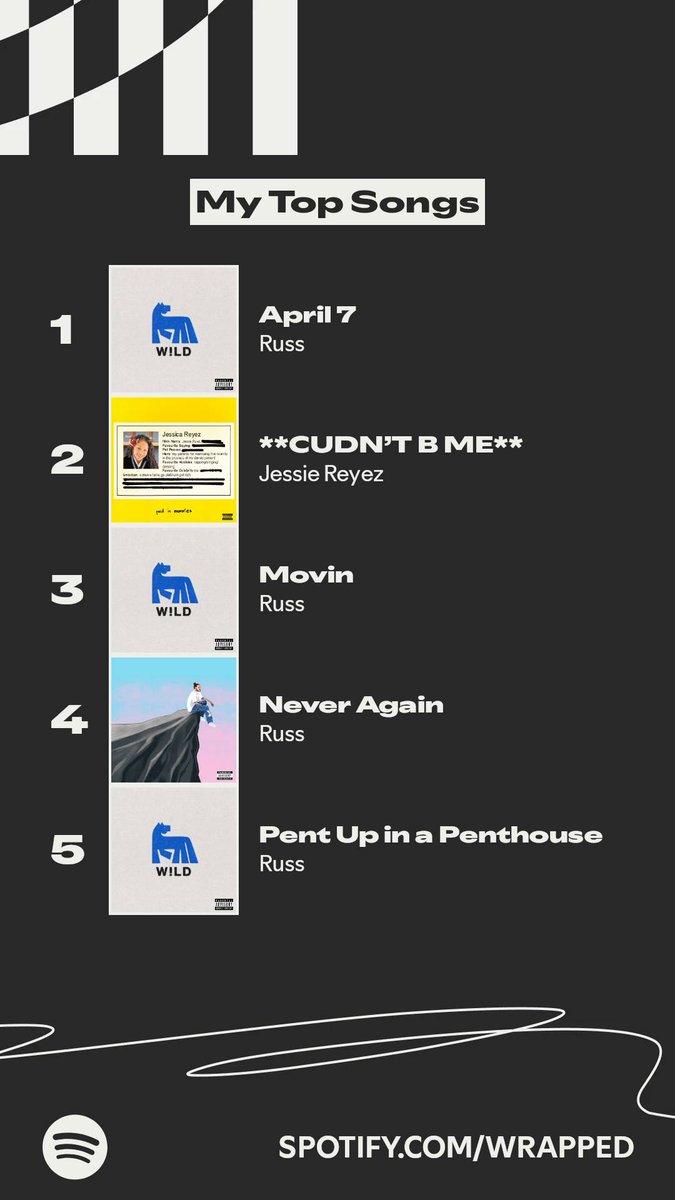Select the Movin song title

click(306, 575)
